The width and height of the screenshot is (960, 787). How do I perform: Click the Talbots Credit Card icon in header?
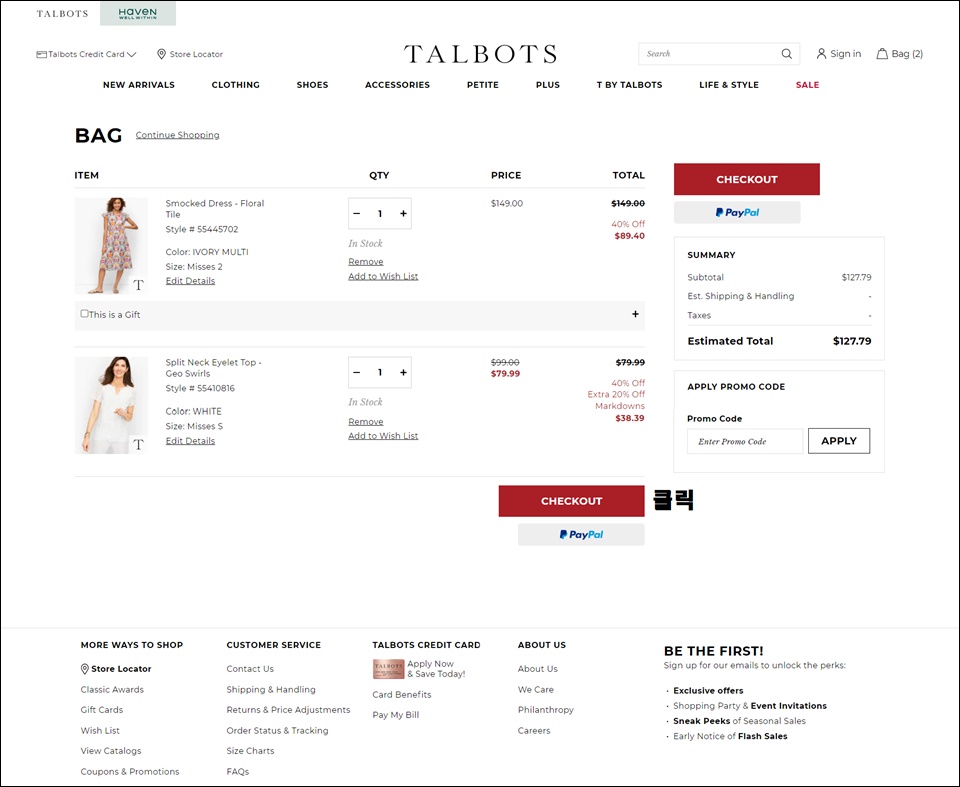[42, 55]
